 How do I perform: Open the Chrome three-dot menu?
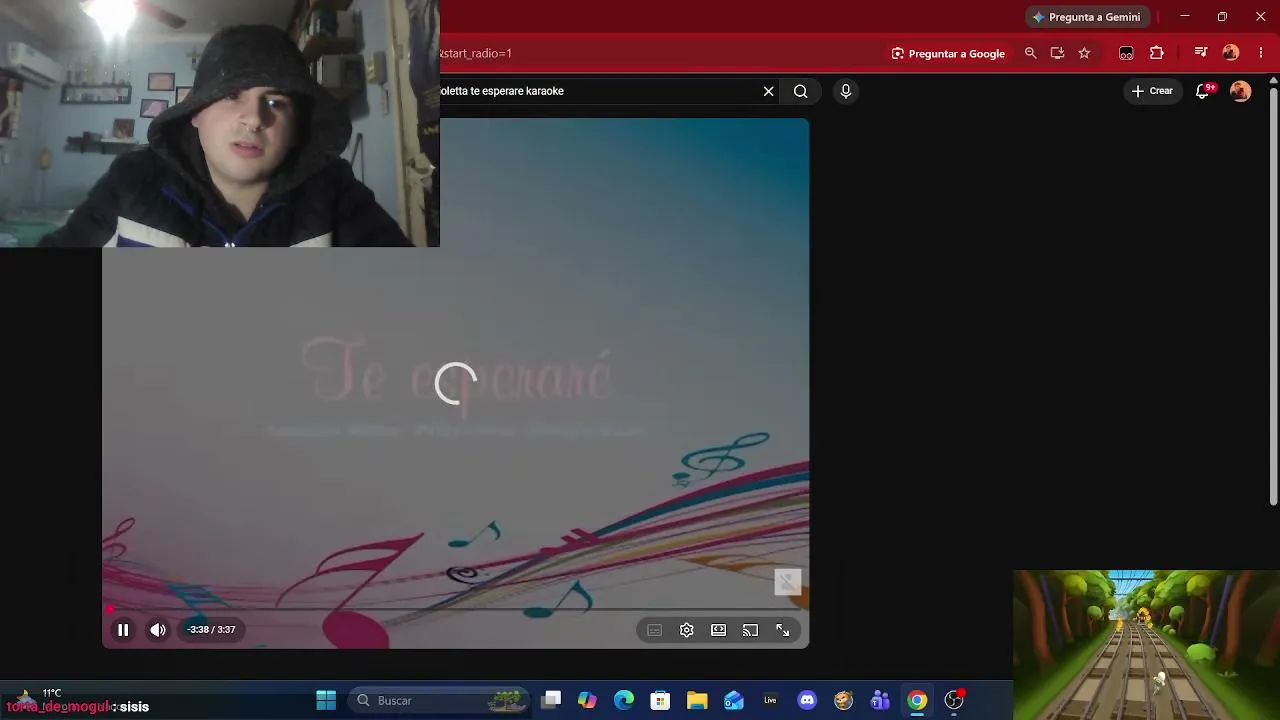click(x=1261, y=53)
